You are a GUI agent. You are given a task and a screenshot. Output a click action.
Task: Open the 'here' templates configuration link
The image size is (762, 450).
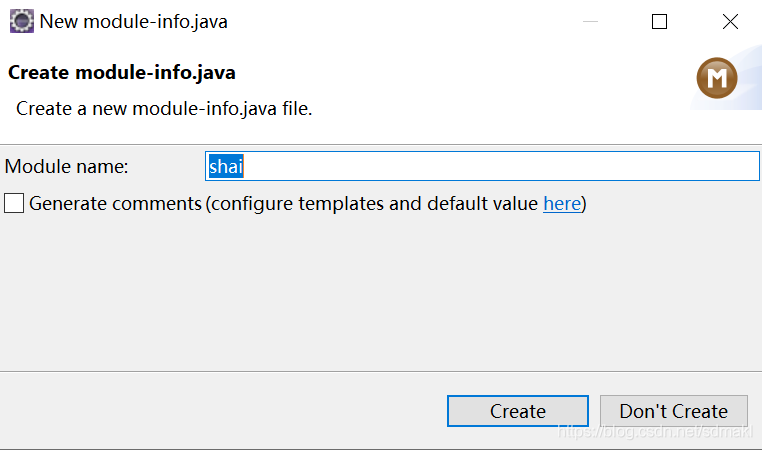click(562, 204)
